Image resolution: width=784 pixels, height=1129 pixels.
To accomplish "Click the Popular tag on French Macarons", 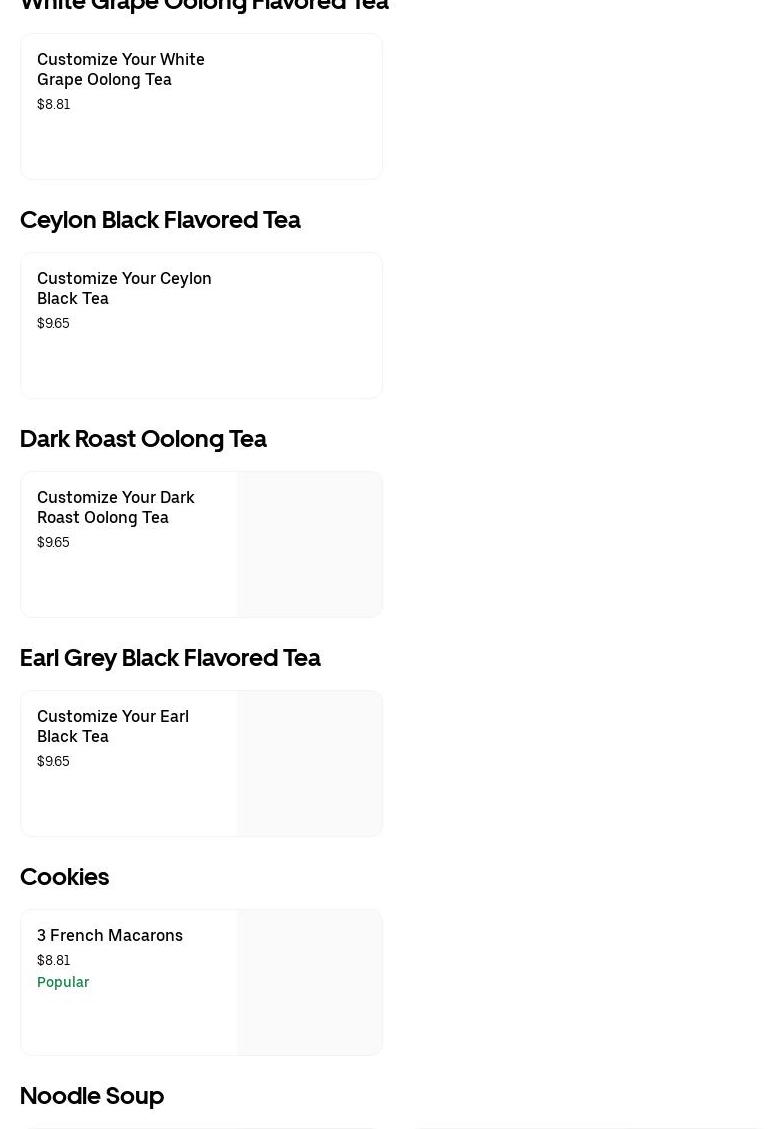I will 63,982.
